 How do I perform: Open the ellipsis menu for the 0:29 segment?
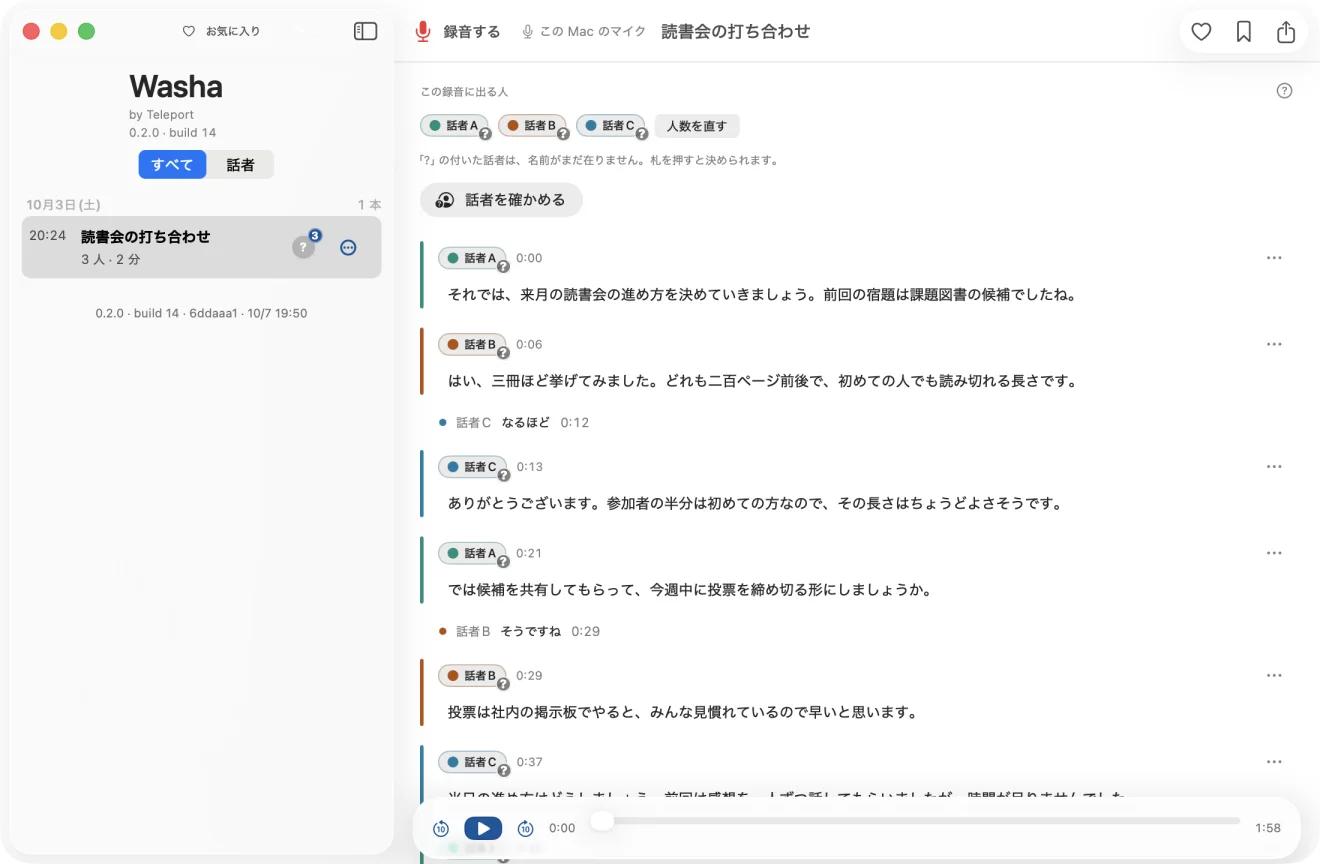coord(1274,676)
